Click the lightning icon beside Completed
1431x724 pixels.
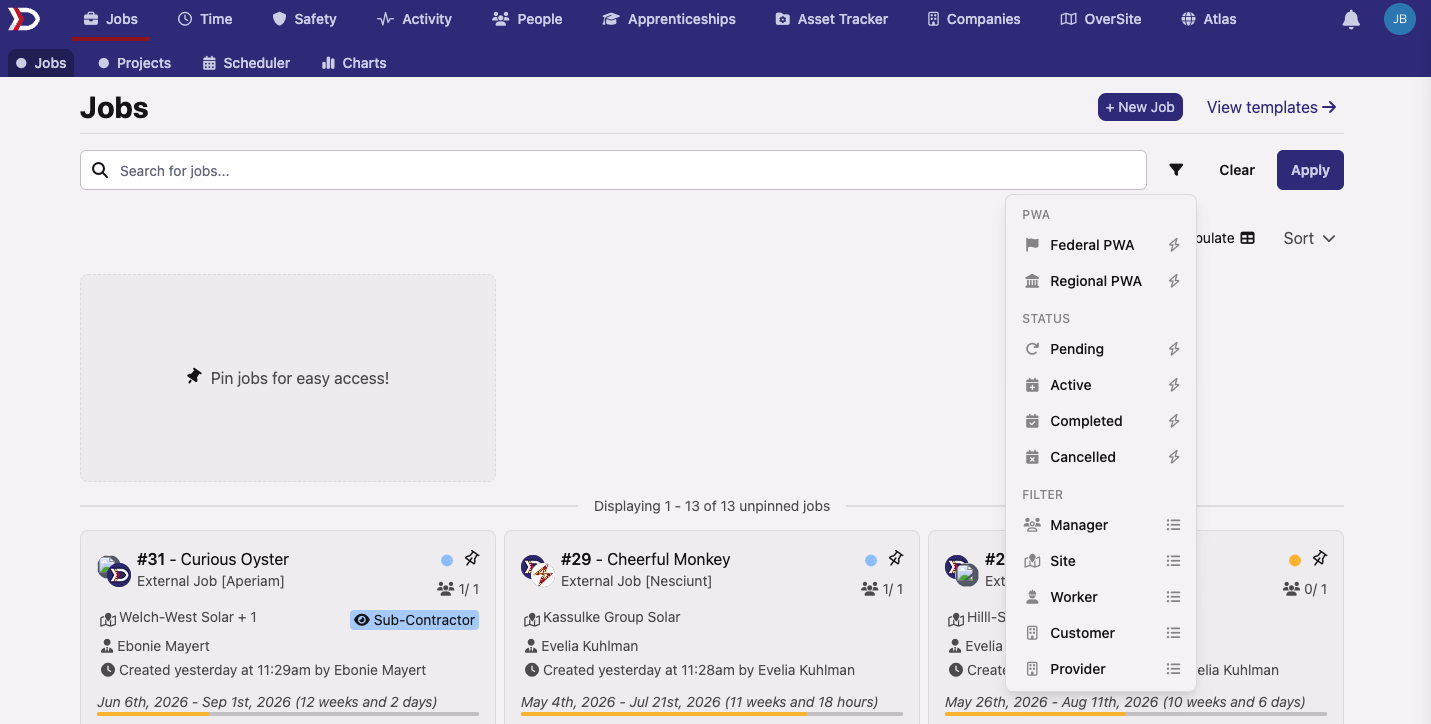1174,421
